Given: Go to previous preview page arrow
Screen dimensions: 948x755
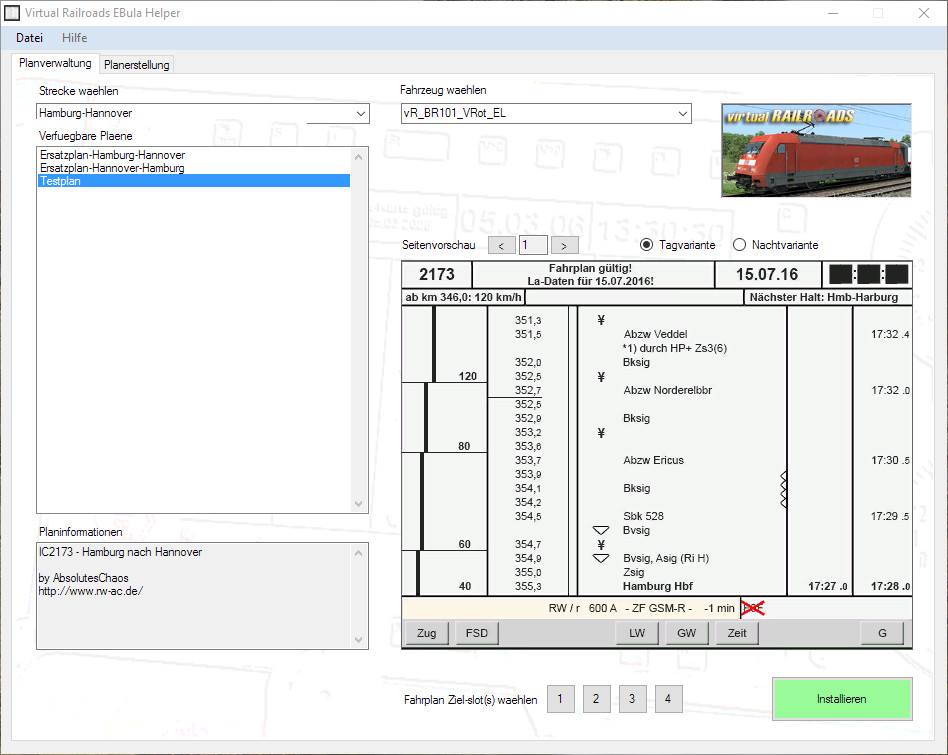Looking at the screenshot, I should click(x=502, y=245).
